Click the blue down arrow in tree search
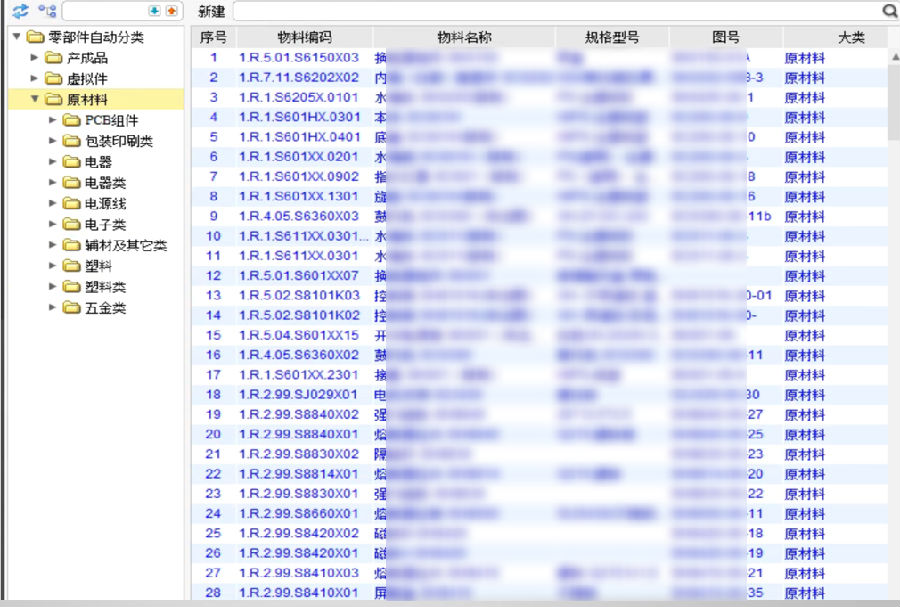The image size is (900, 607). coord(154,11)
